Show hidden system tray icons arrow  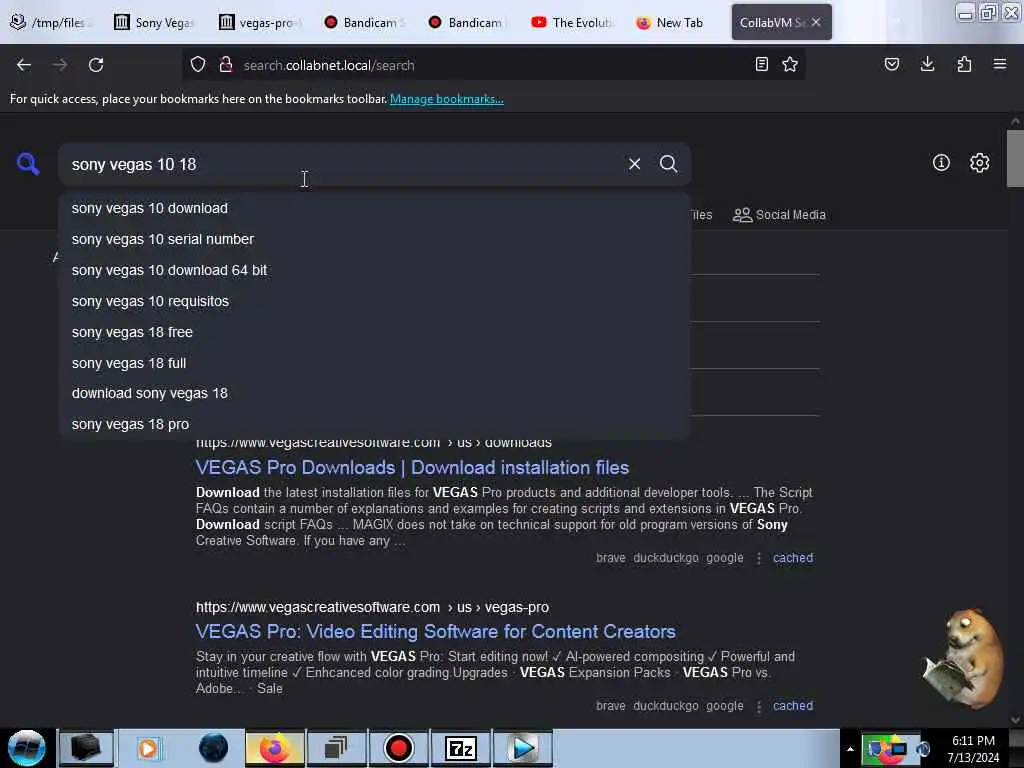click(x=850, y=749)
